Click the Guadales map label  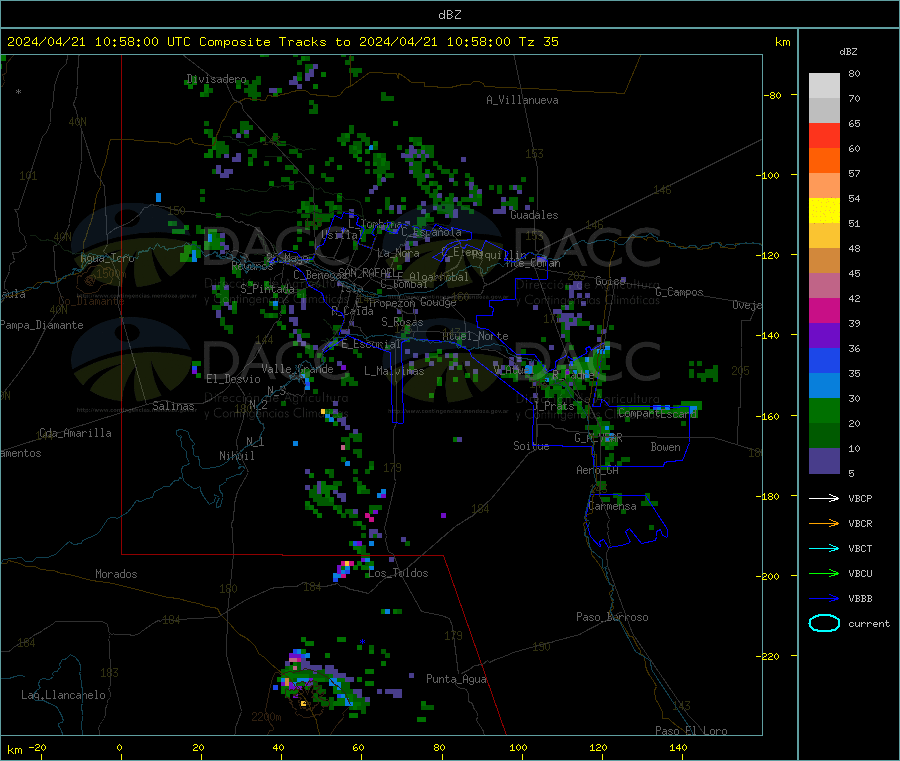click(534, 215)
